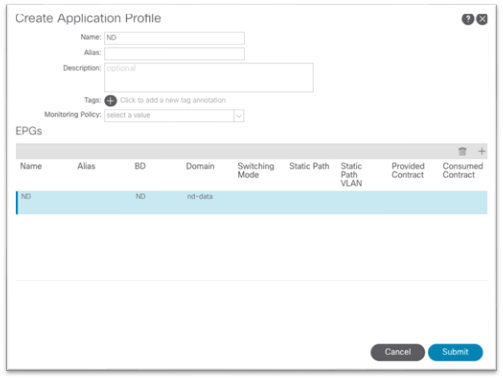Click into the Description text area
Viewport: 503px width, 379px height.
click(209, 77)
